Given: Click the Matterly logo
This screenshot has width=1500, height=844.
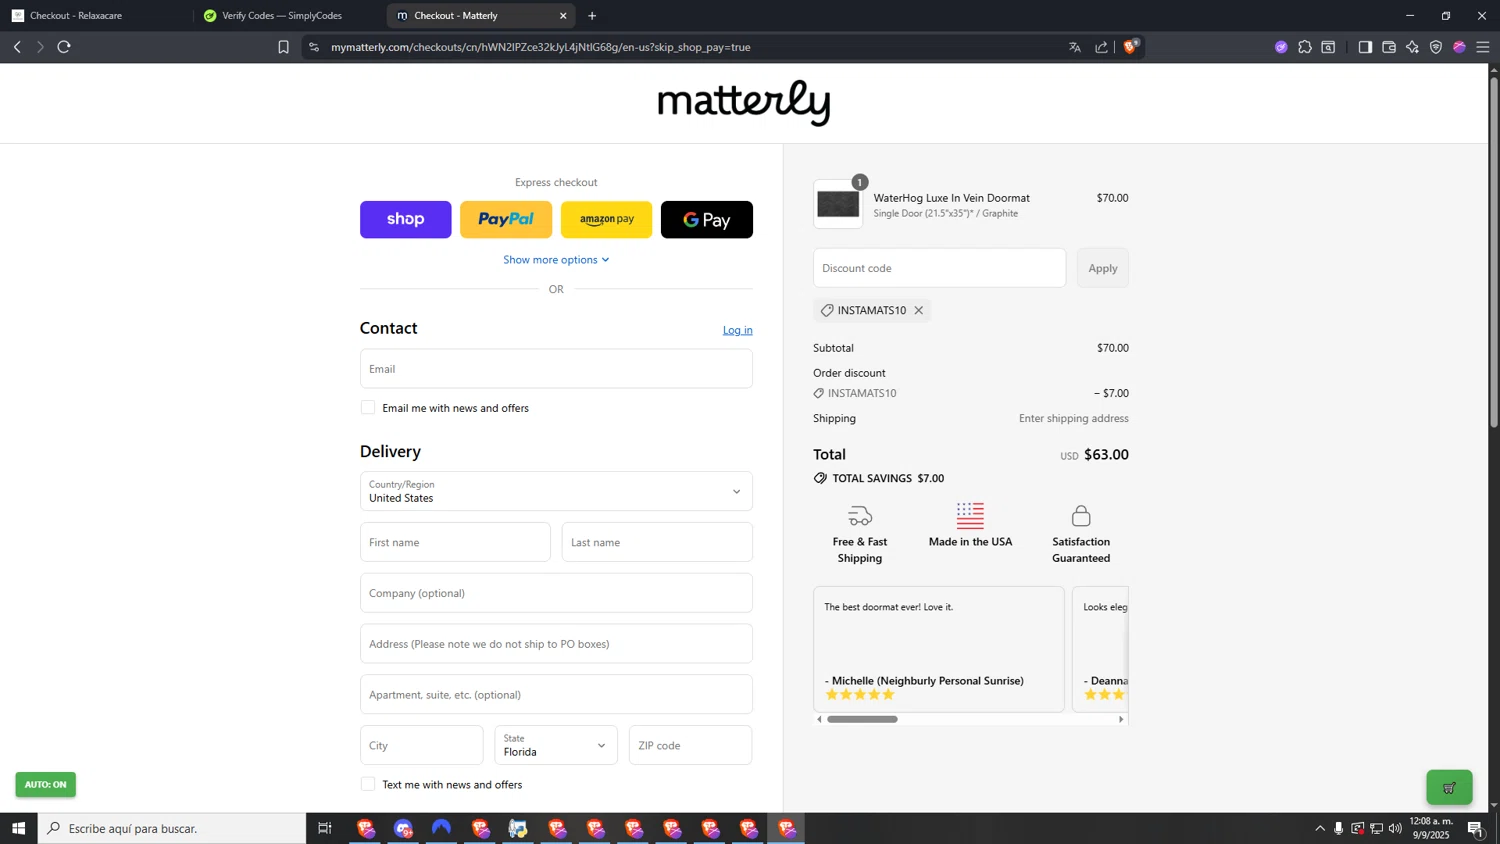Looking at the screenshot, I should [x=744, y=102].
